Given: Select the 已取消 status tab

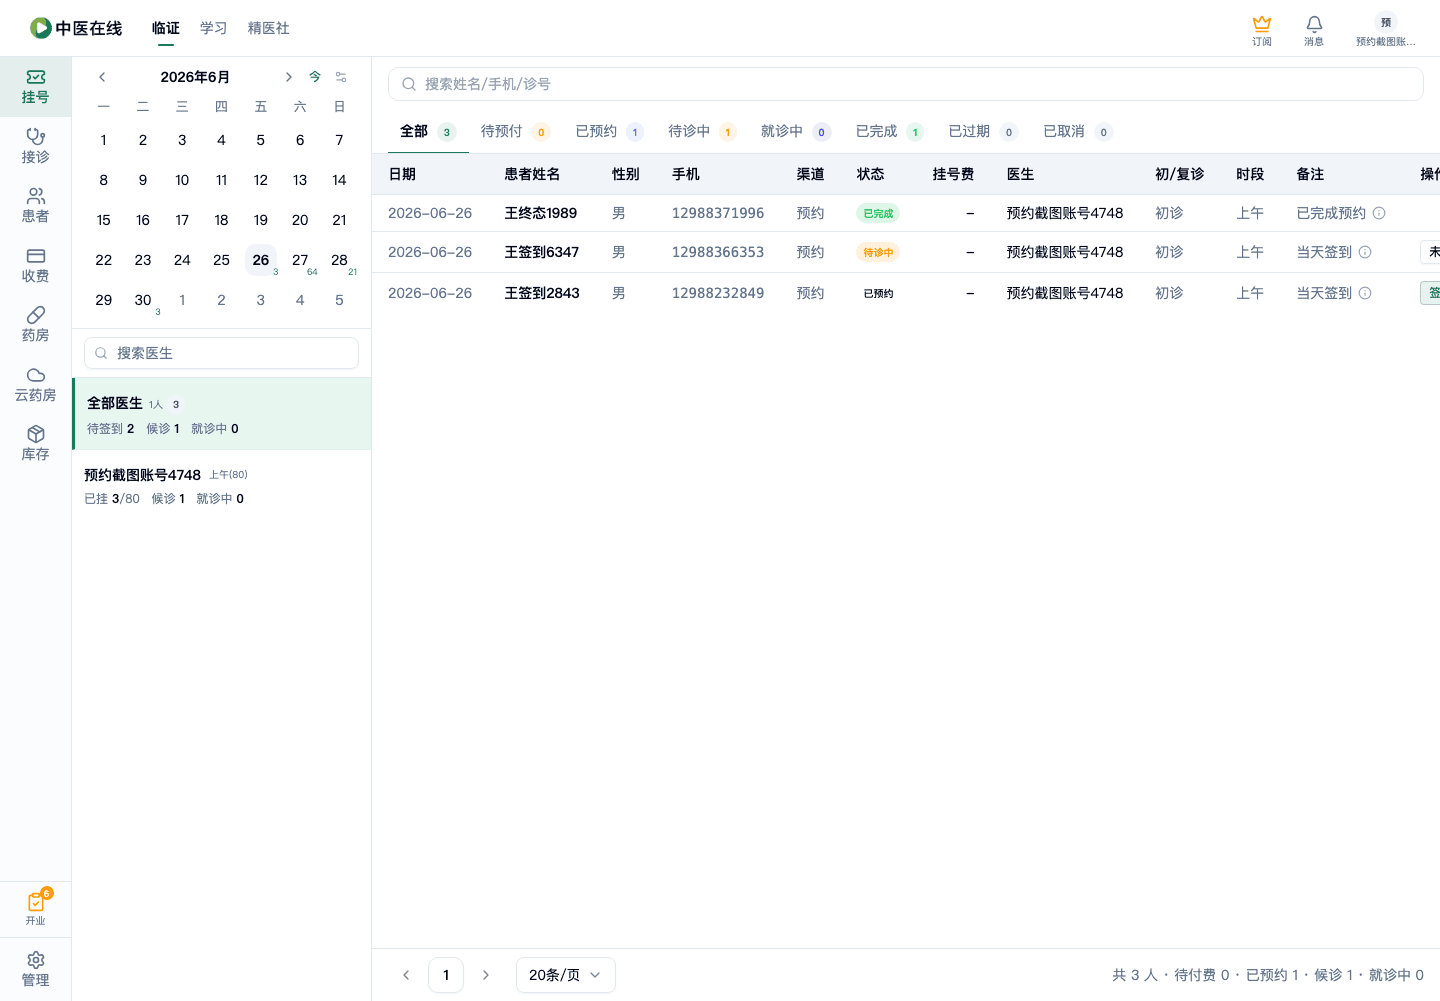Looking at the screenshot, I should (1077, 131).
